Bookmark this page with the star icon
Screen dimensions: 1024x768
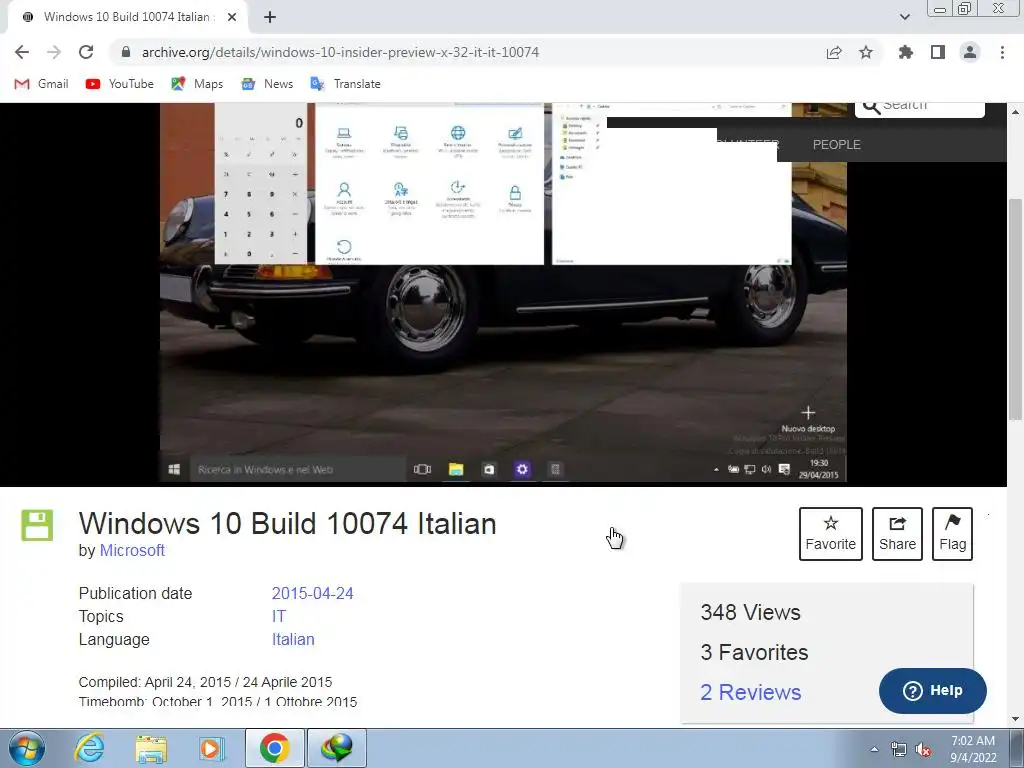(866, 52)
